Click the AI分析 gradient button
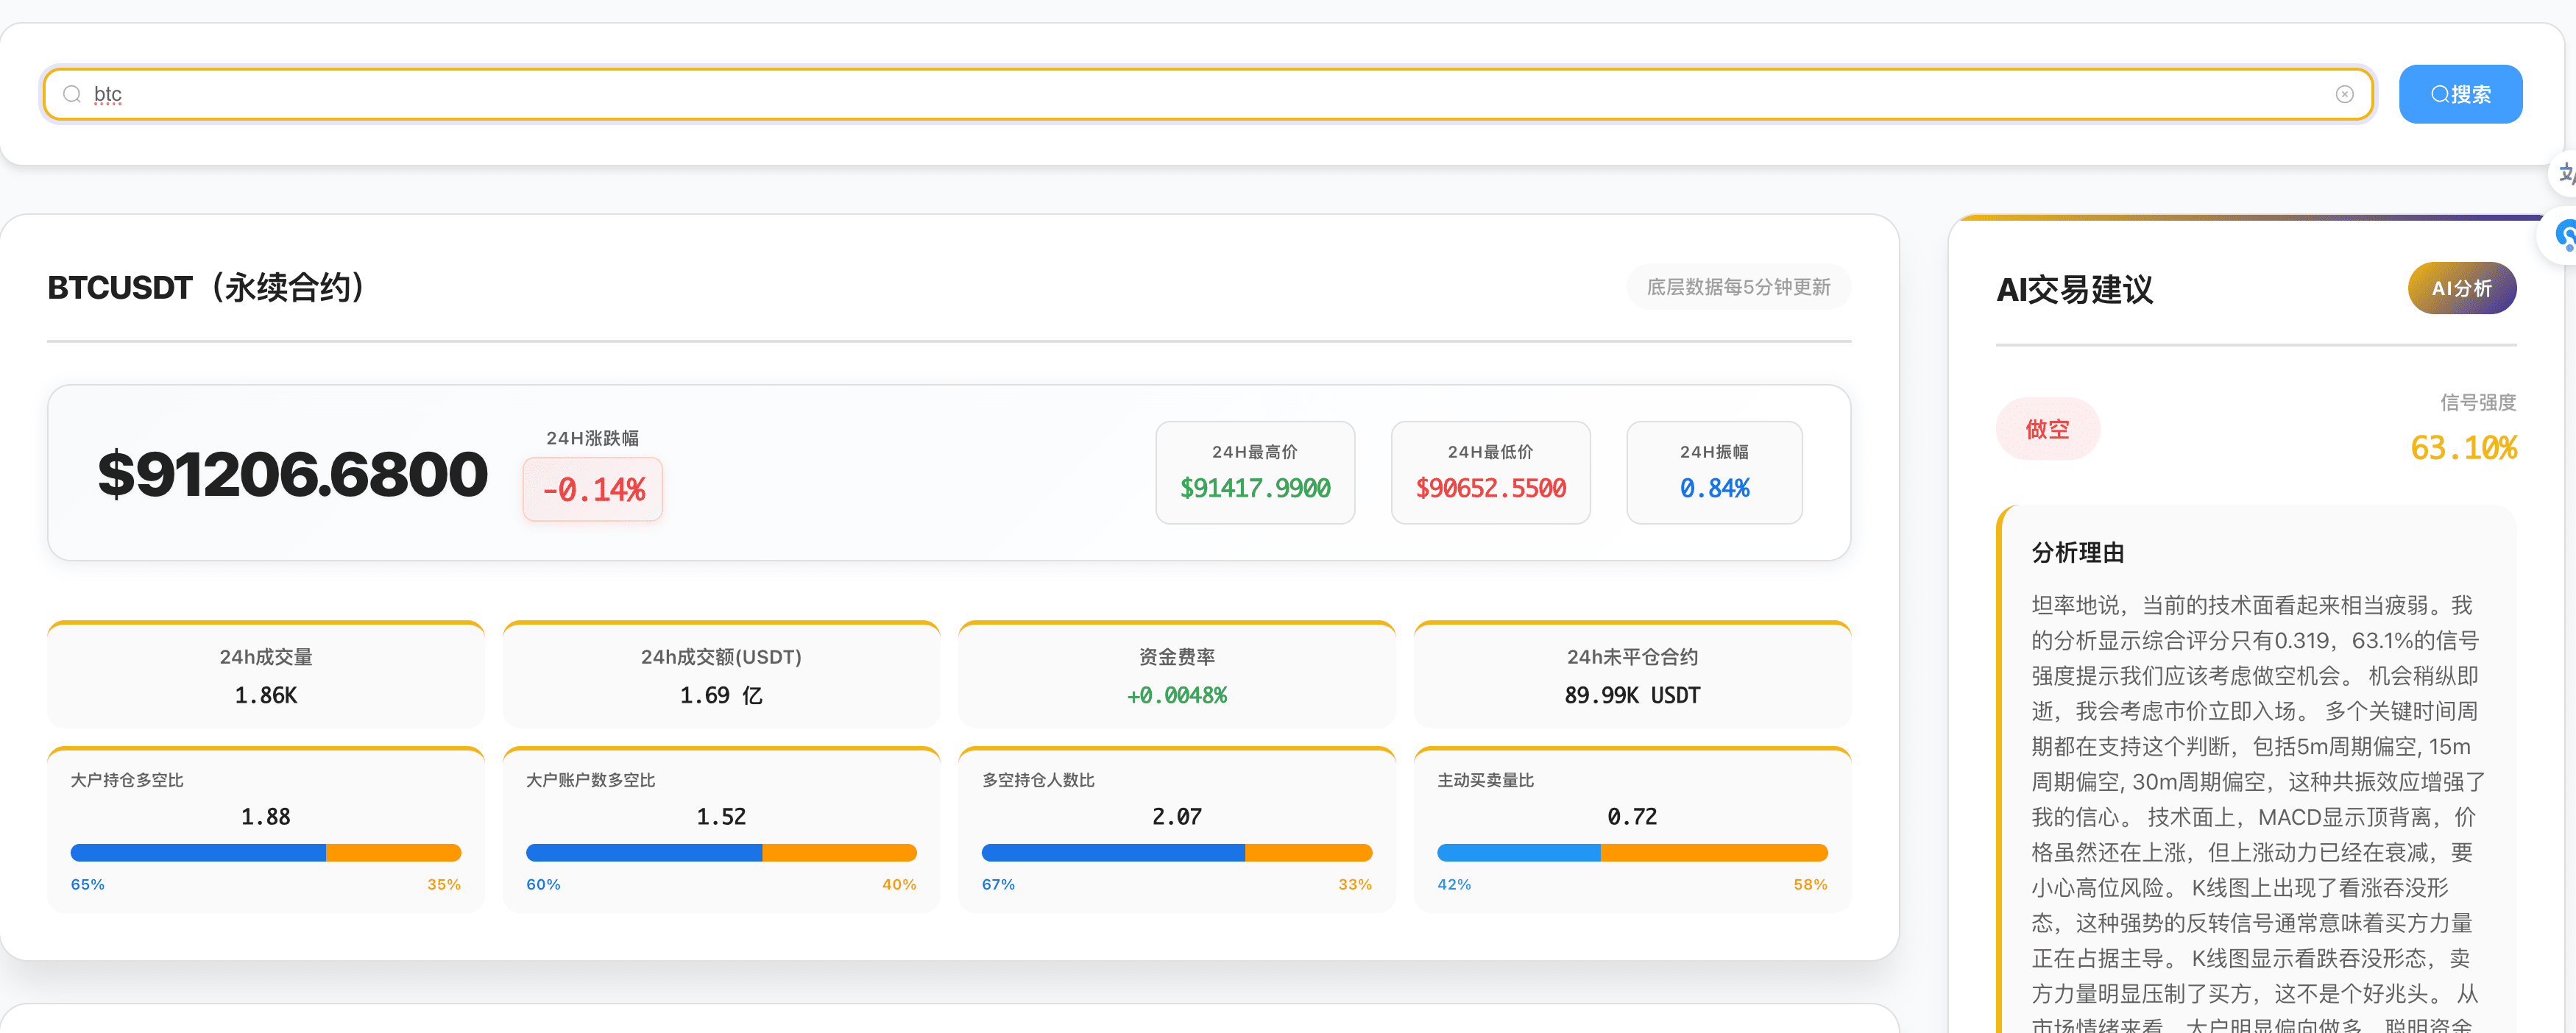The width and height of the screenshot is (2576, 1033). 2461,288
